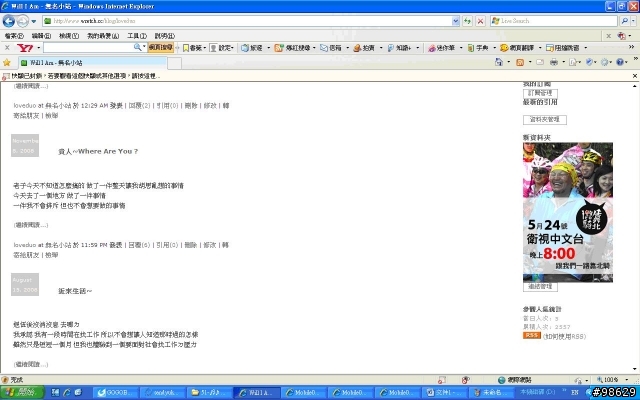
Task: Open the 回應(2) comments link
Action: (139, 105)
